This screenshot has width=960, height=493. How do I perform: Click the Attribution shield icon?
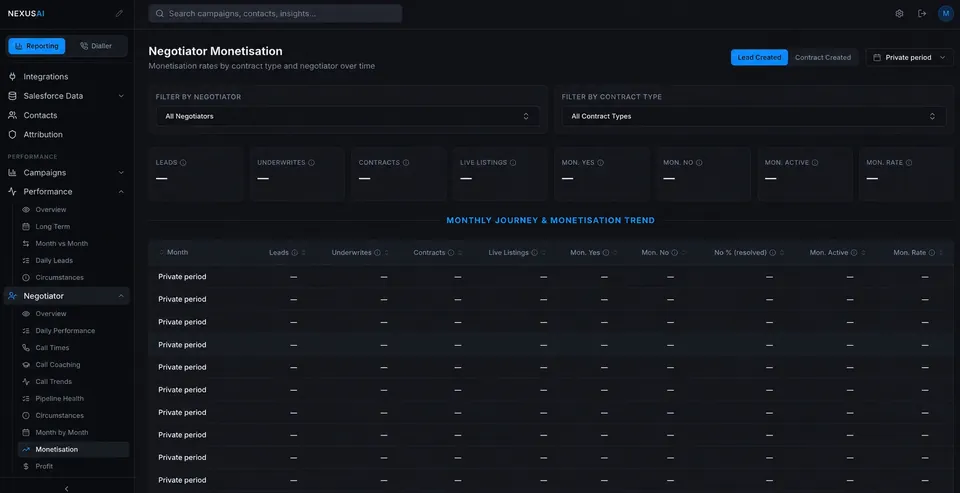pos(12,135)
